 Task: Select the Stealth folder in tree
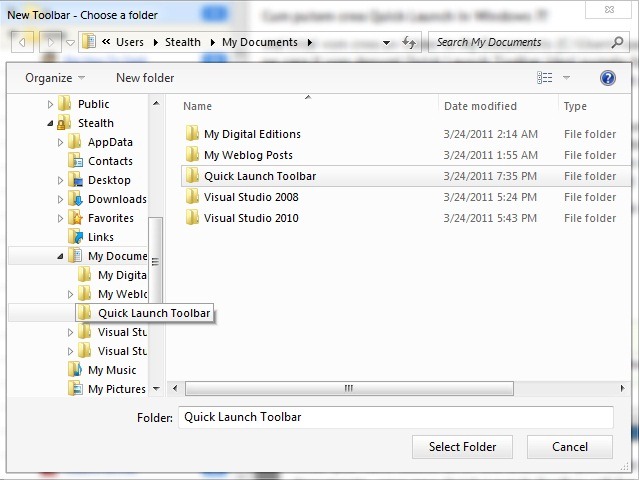[x=96, y=123]
